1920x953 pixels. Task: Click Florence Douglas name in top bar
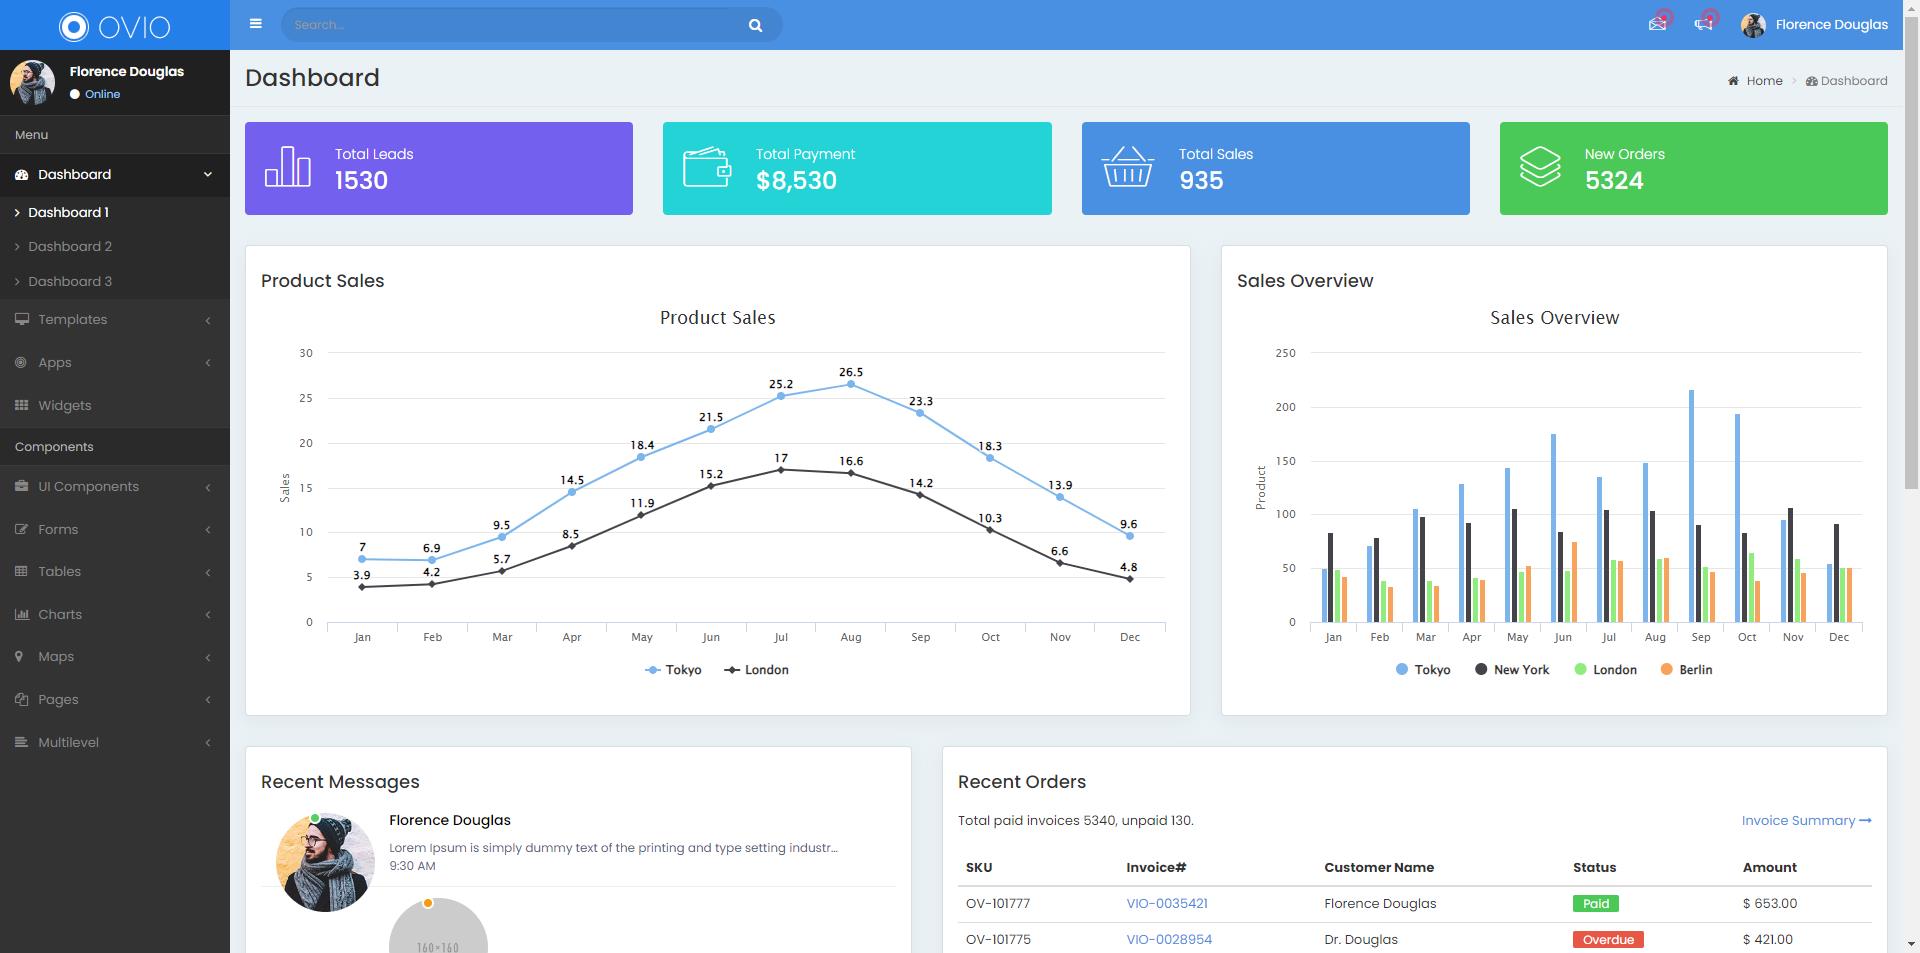(1832, 25)
